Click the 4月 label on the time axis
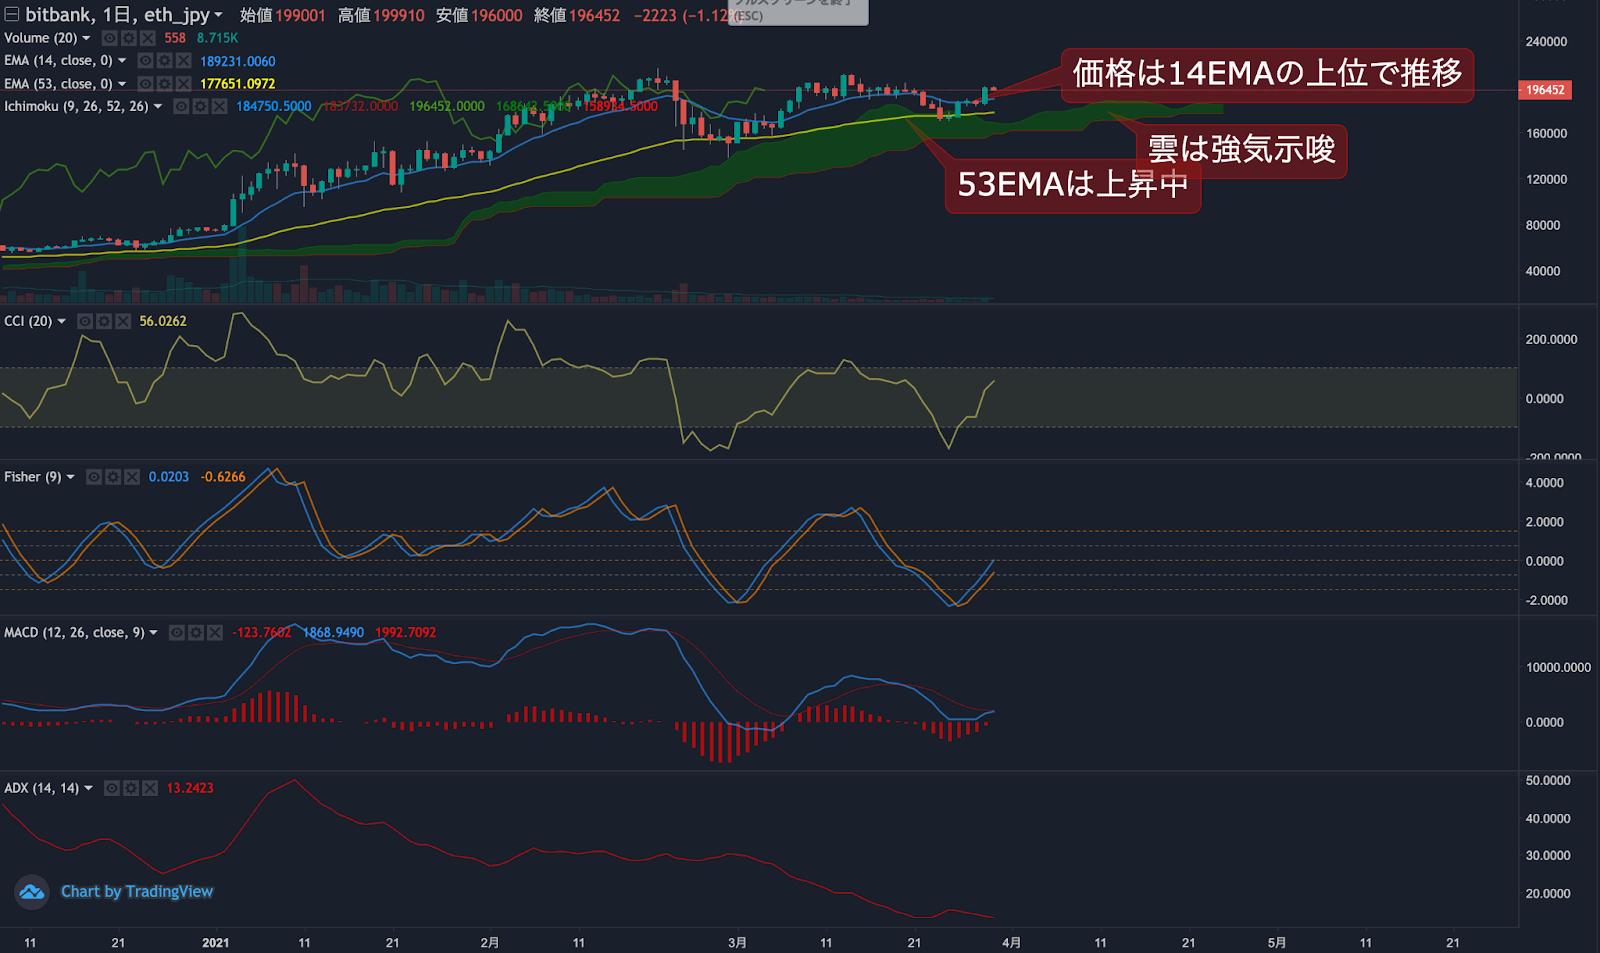Viewport: 1600px width, 953px height. point(1012,943)
